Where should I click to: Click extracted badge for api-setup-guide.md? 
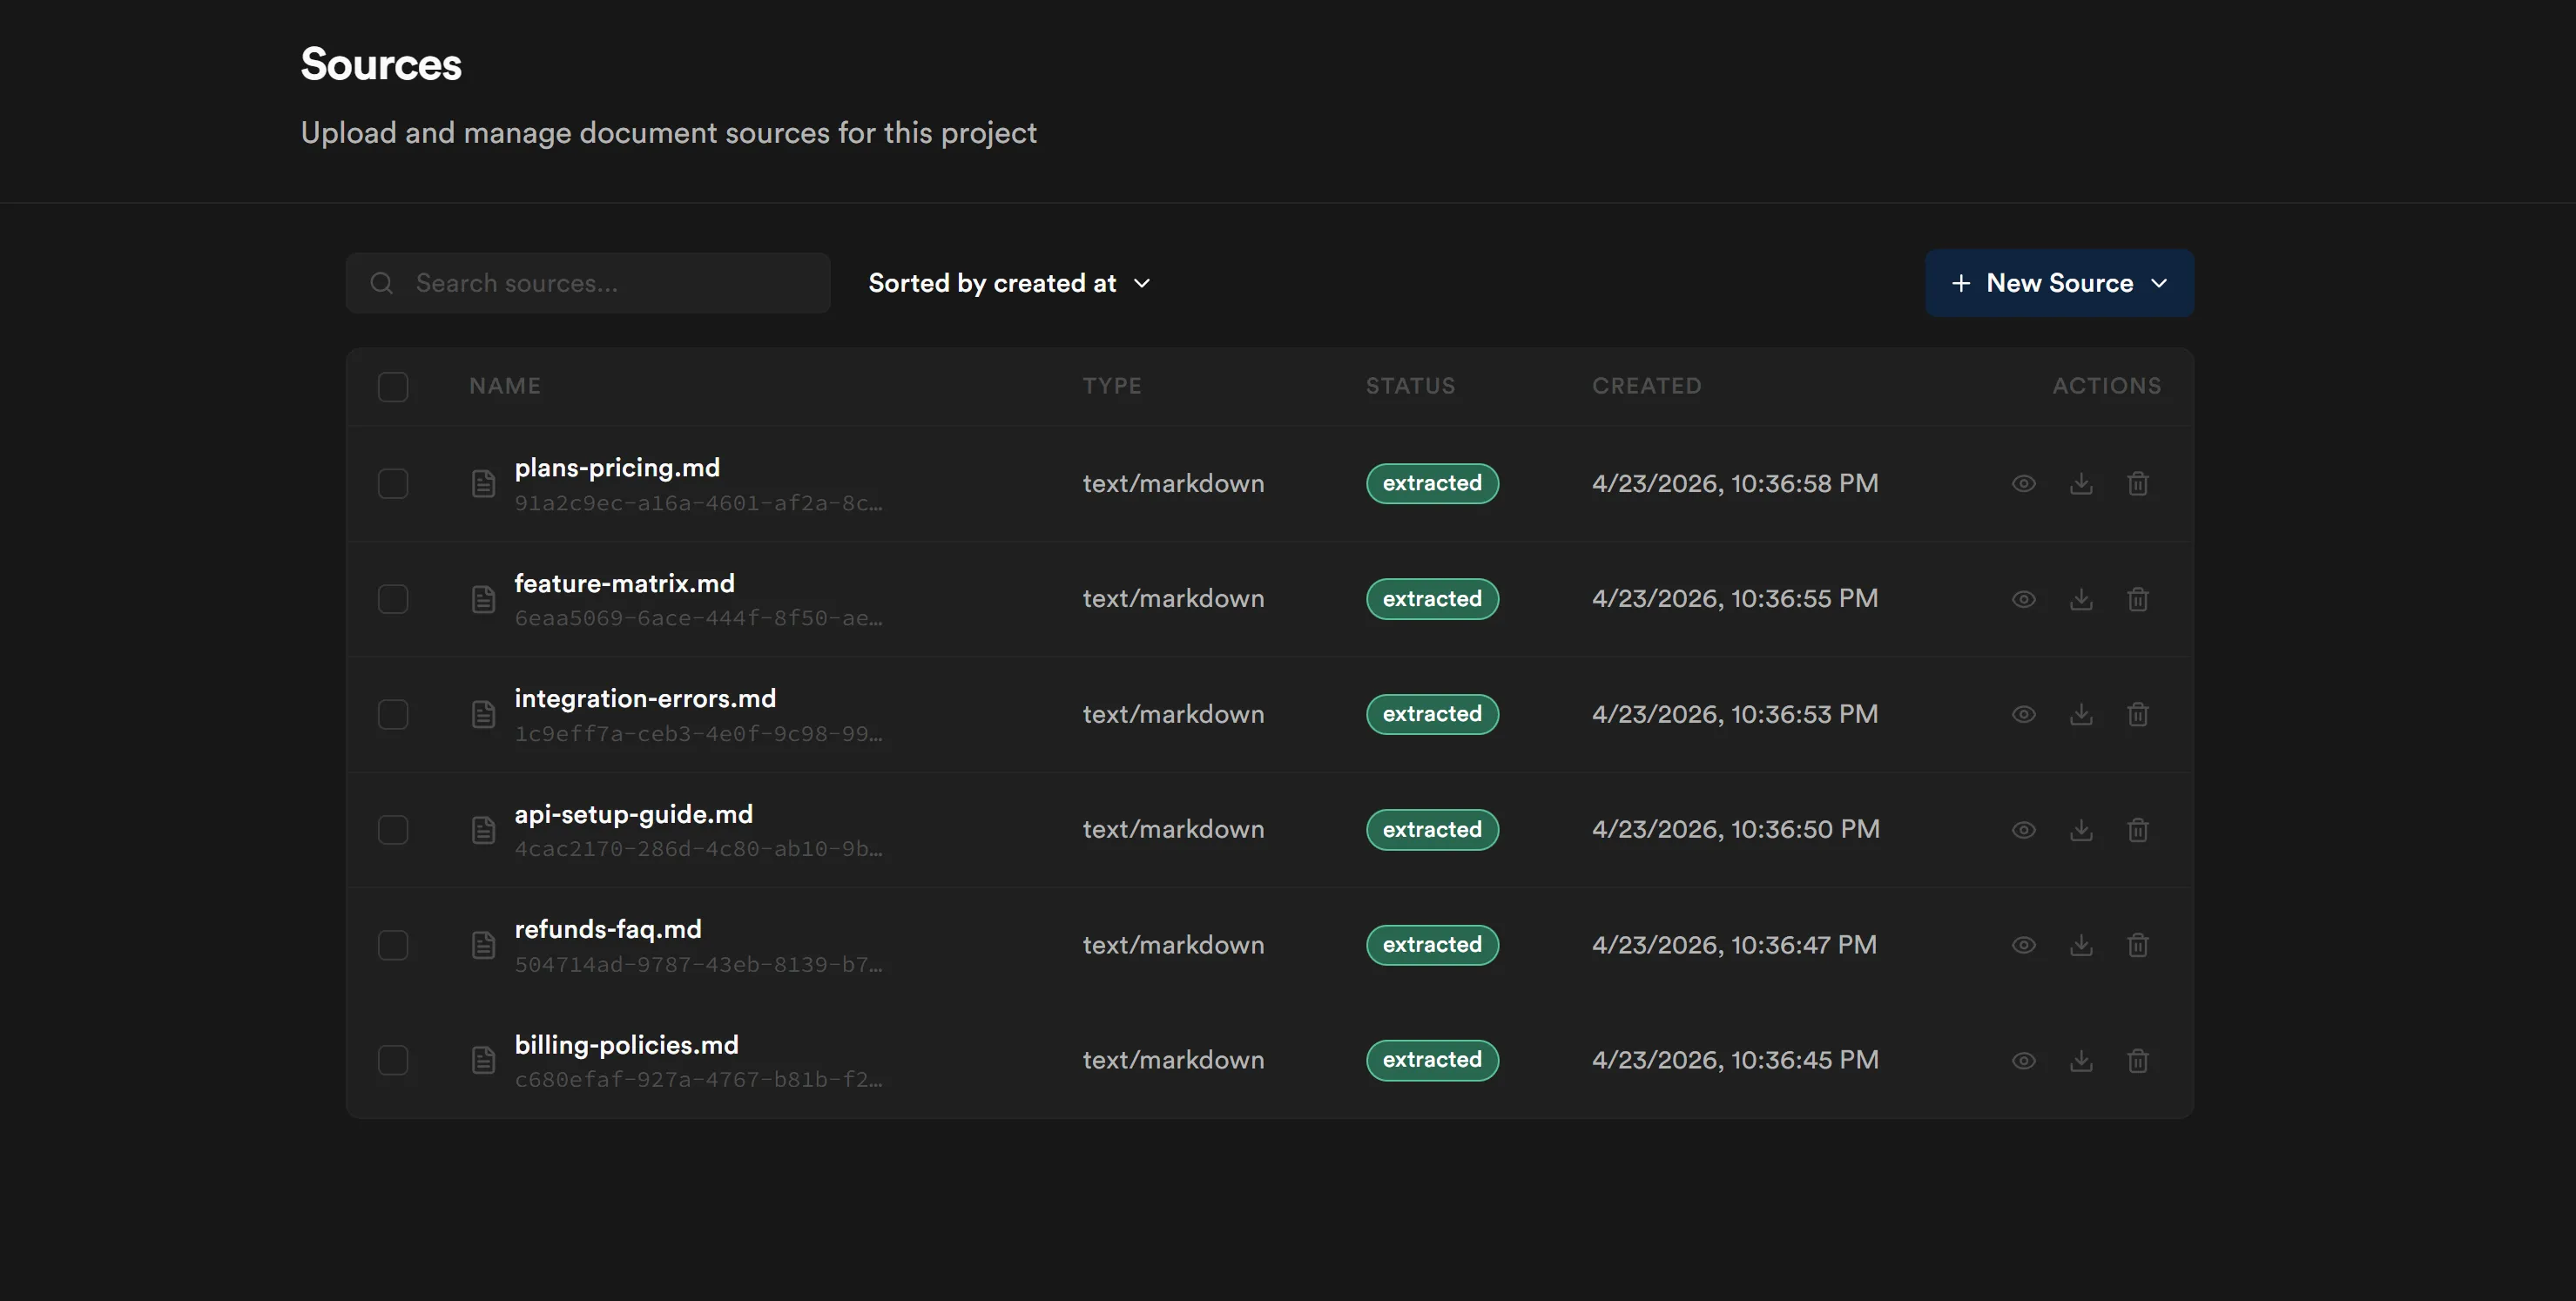(x=1432, y=830)
